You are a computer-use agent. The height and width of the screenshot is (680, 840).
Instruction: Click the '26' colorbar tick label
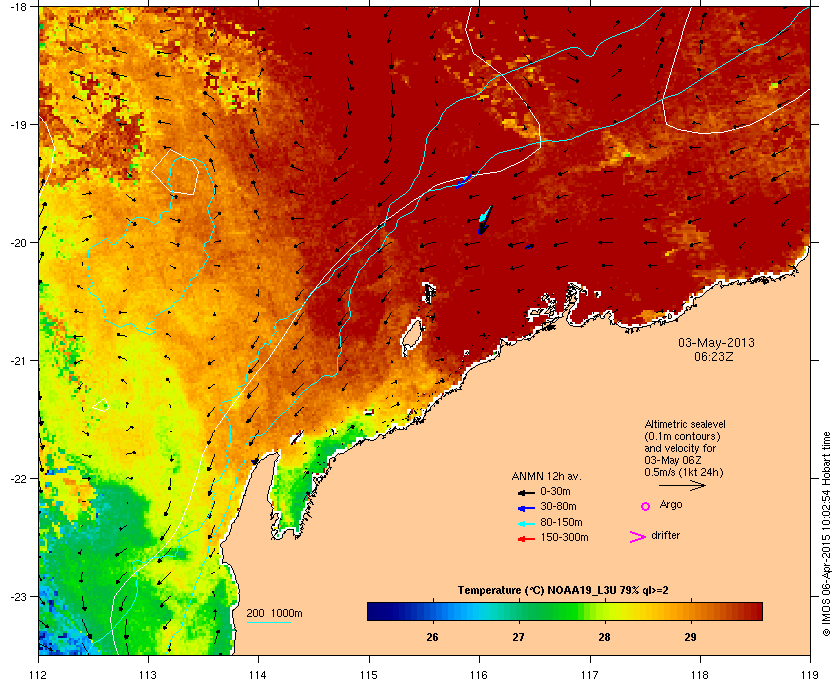tap(432, 637)
